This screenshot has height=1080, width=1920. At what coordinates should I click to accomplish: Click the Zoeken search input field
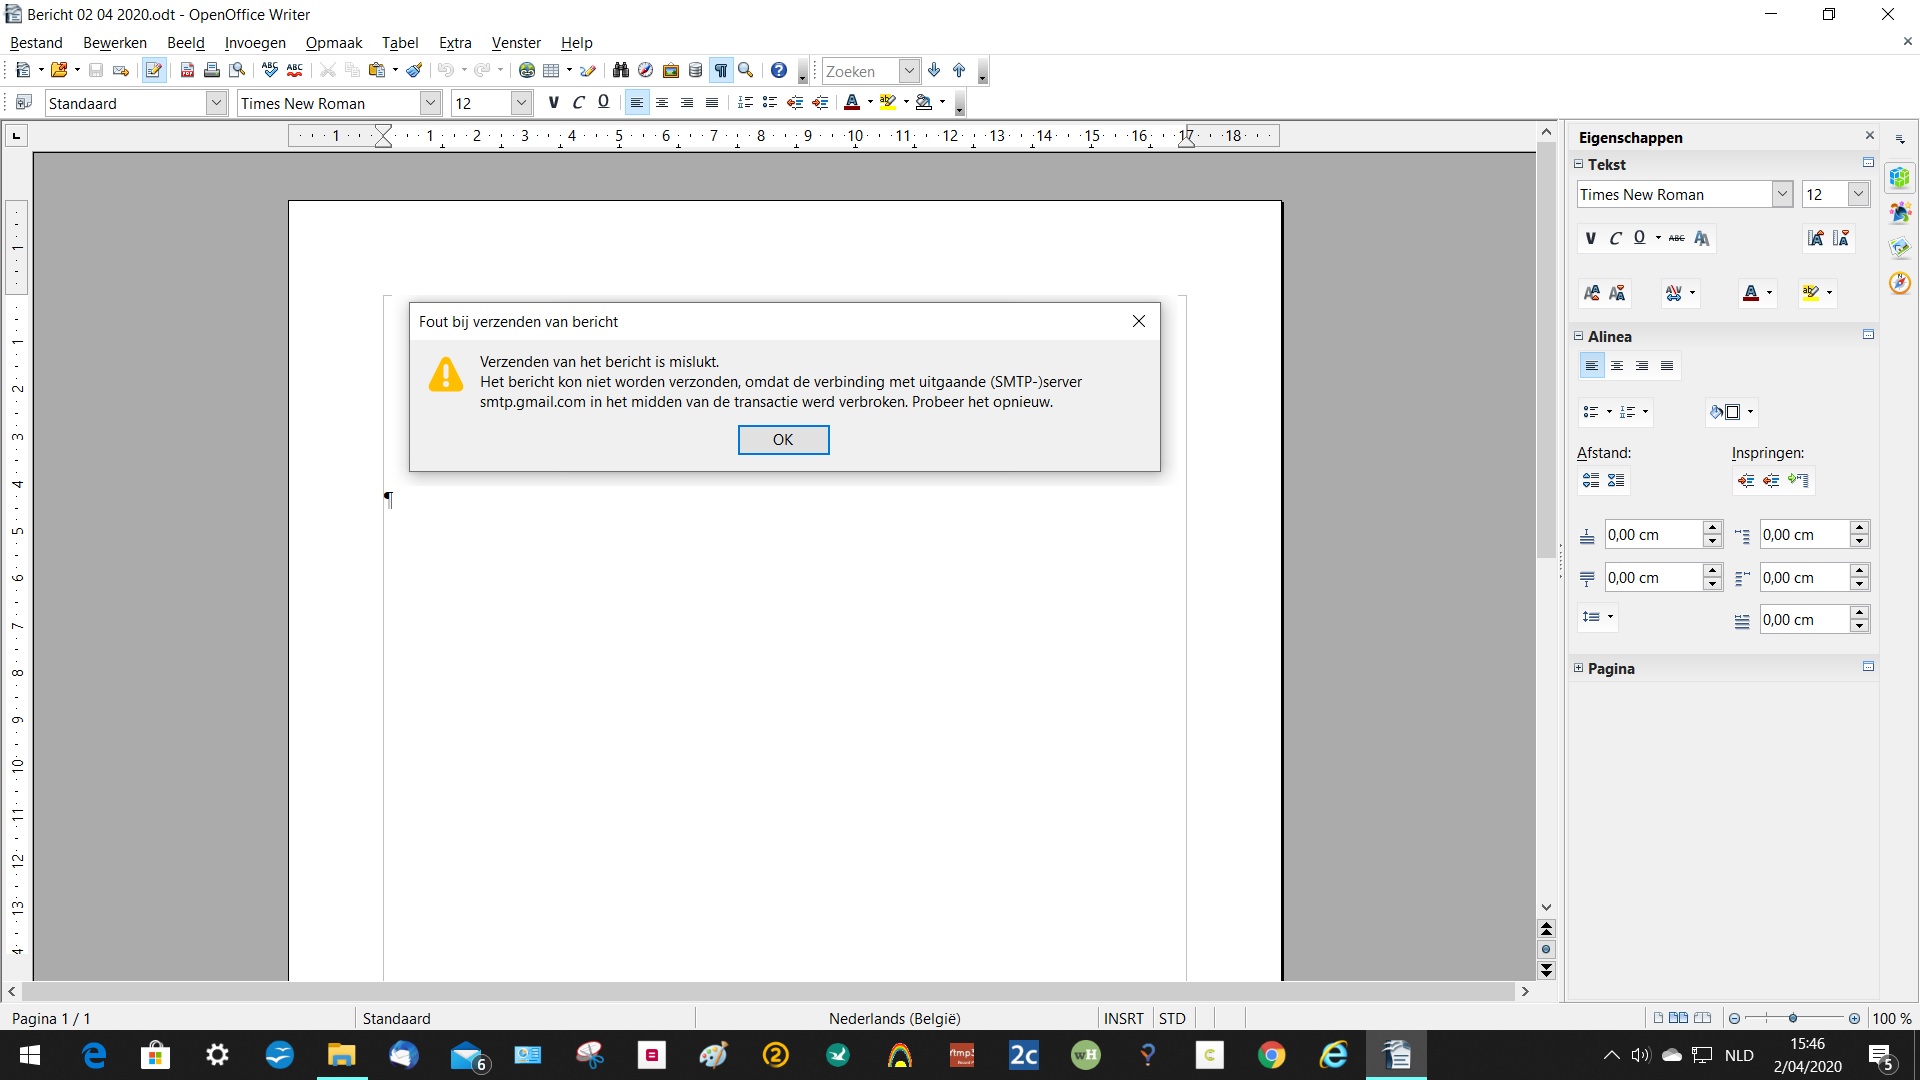coord(859,71)
